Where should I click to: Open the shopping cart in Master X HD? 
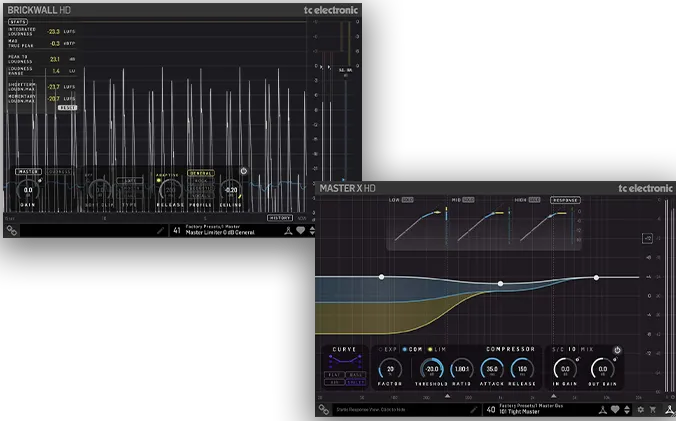653,409
